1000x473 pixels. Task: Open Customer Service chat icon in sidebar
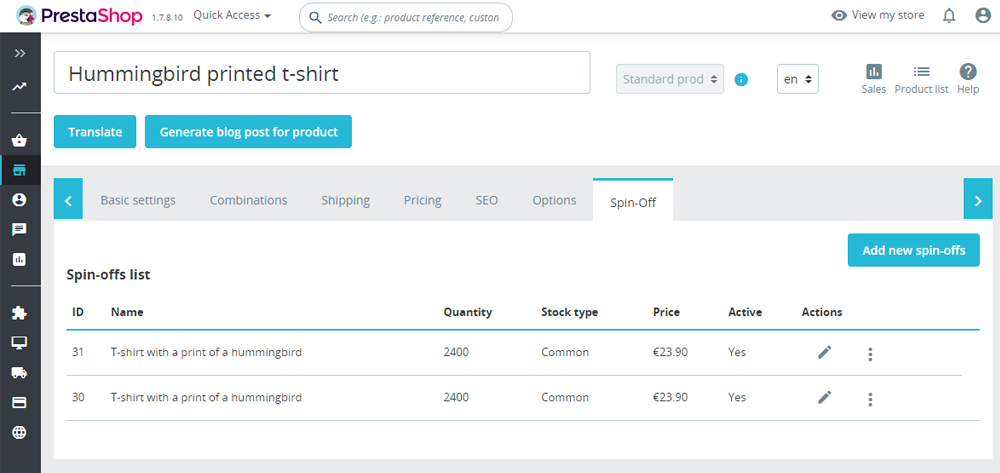click(20, 229)
